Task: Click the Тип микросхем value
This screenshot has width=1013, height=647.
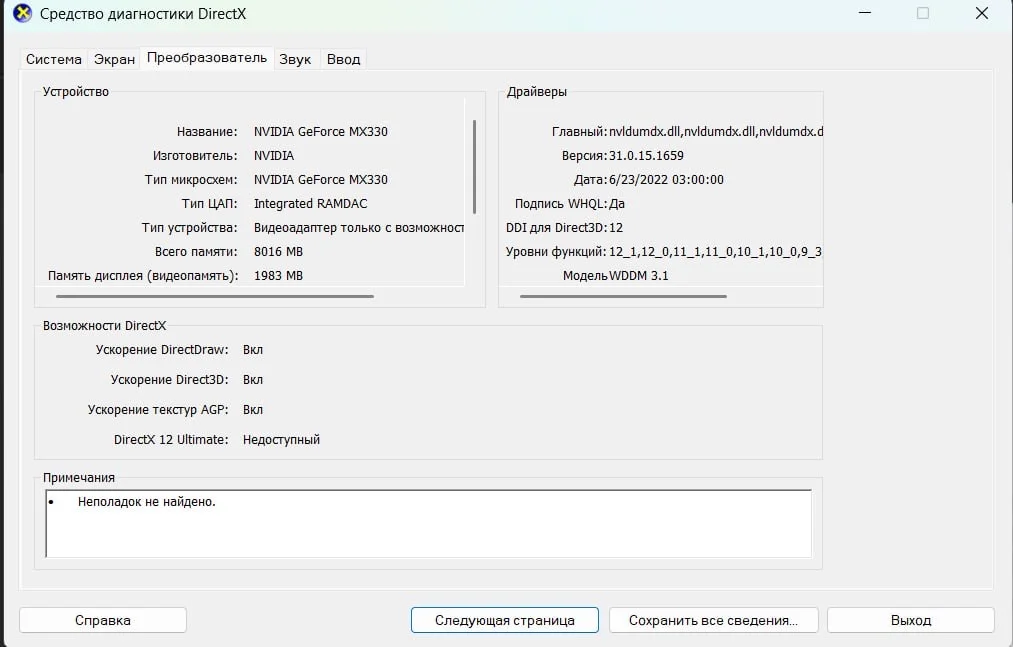Action: point(320,179)
